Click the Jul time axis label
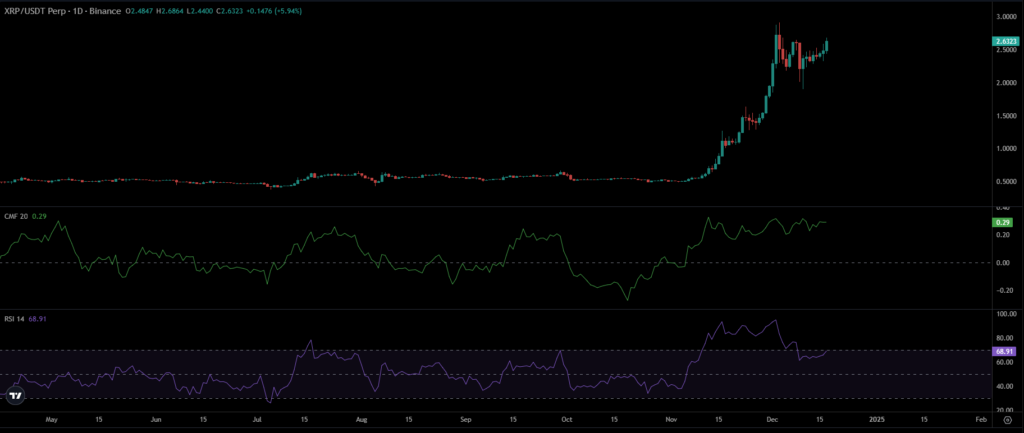This screenshot has width=1024, height=433. click(257, 418)
